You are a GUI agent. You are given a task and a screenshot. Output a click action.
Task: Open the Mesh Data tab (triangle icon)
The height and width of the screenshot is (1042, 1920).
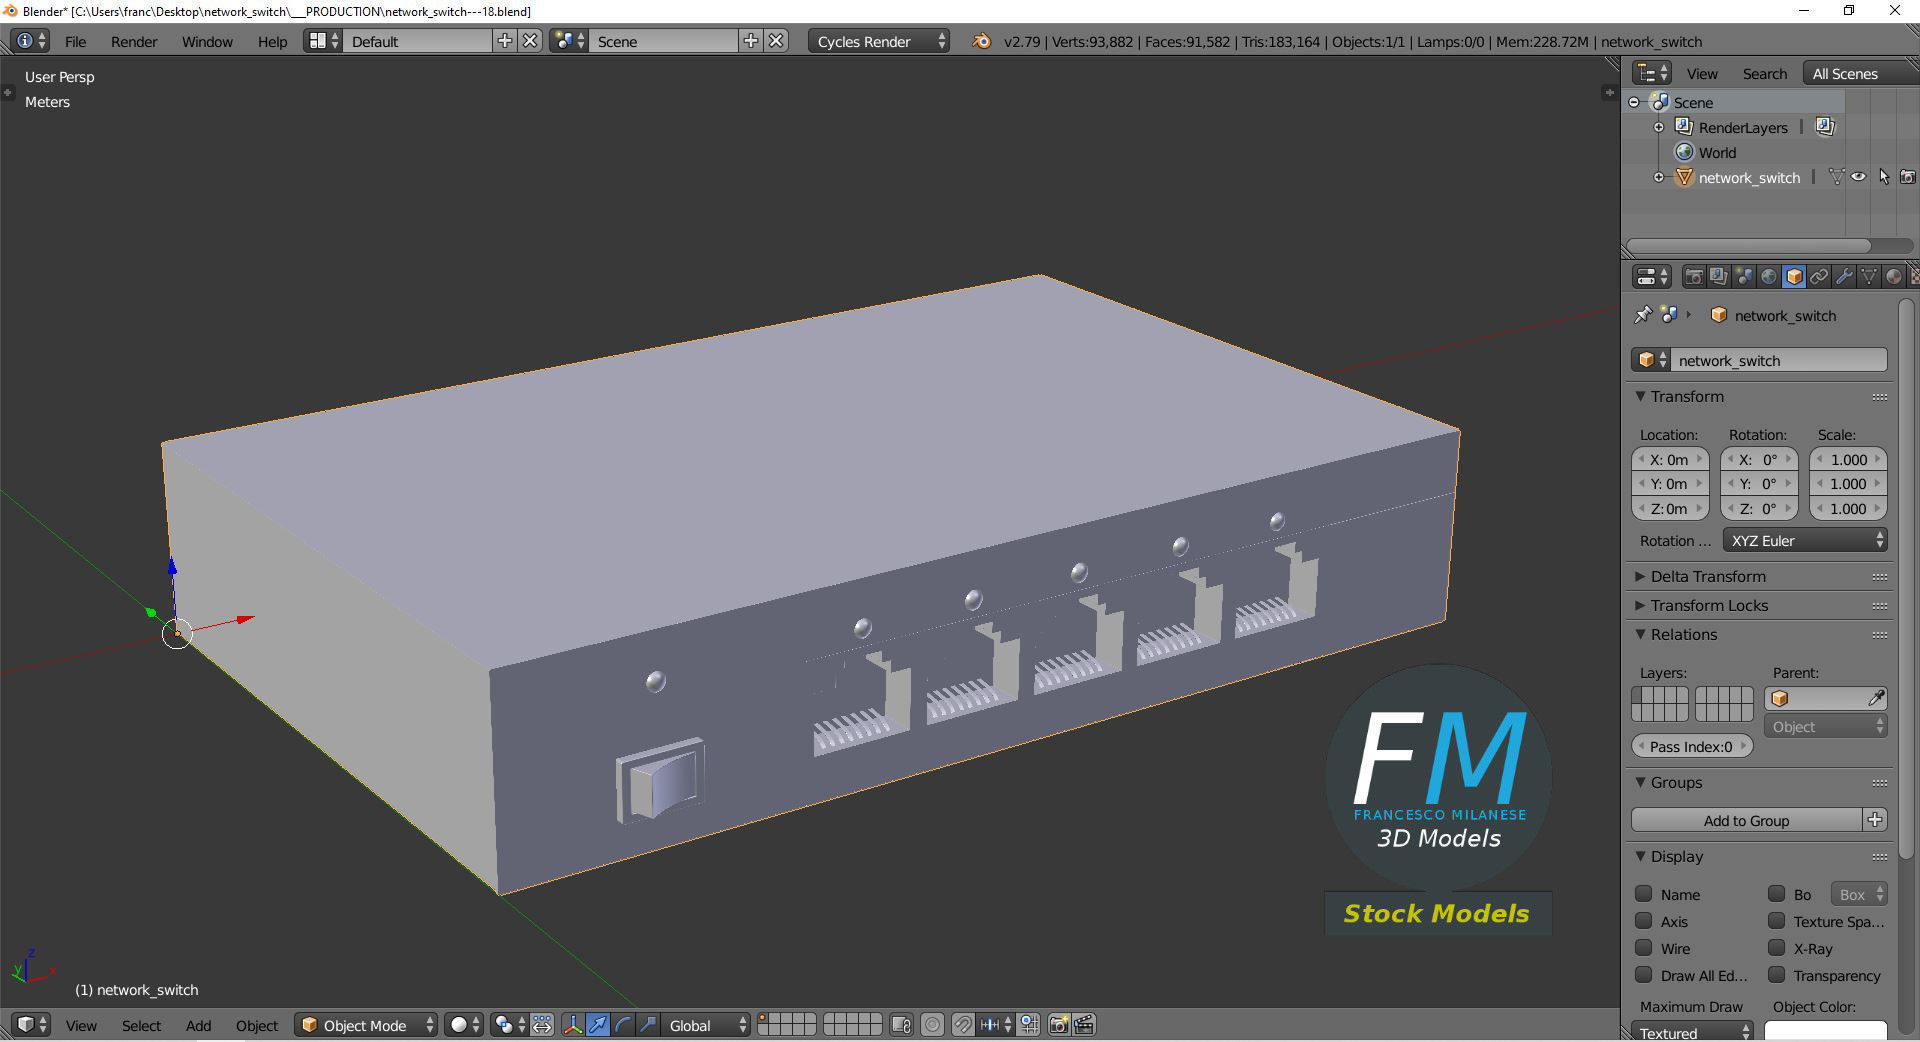click(x=1869, y=277)
